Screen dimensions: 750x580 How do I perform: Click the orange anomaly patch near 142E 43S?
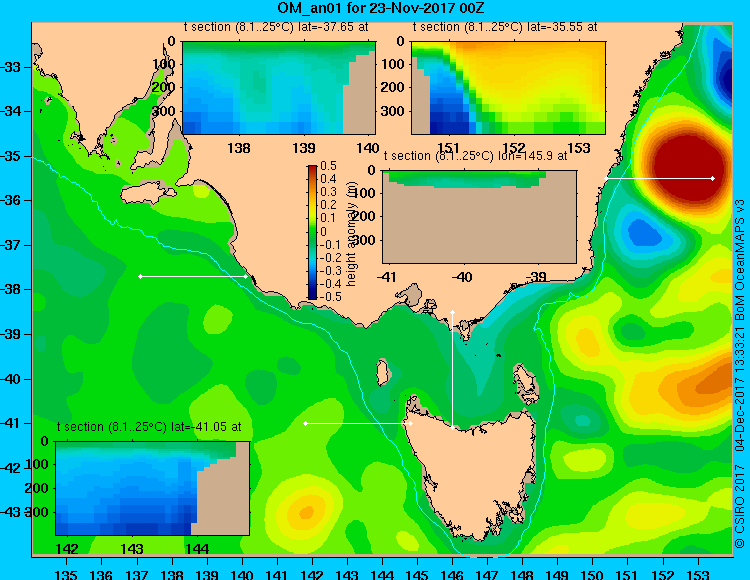coord(306,512)
